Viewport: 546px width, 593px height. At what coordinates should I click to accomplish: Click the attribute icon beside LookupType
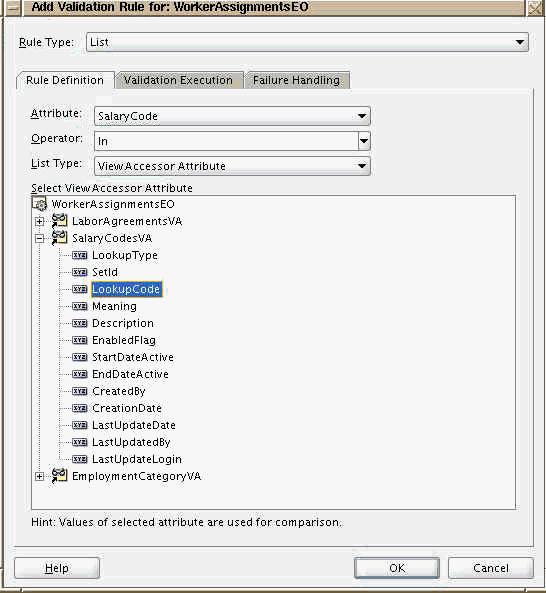80,255
